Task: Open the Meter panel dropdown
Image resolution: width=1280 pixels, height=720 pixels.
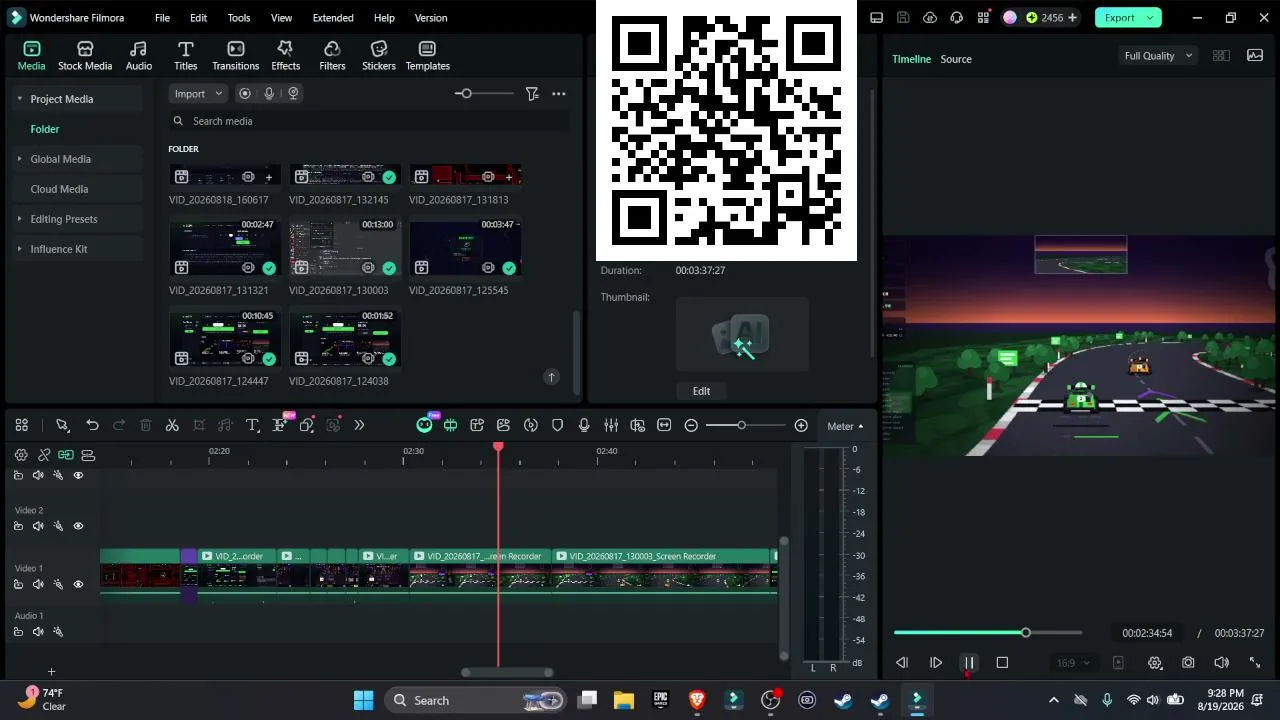Action: point(845,426)
